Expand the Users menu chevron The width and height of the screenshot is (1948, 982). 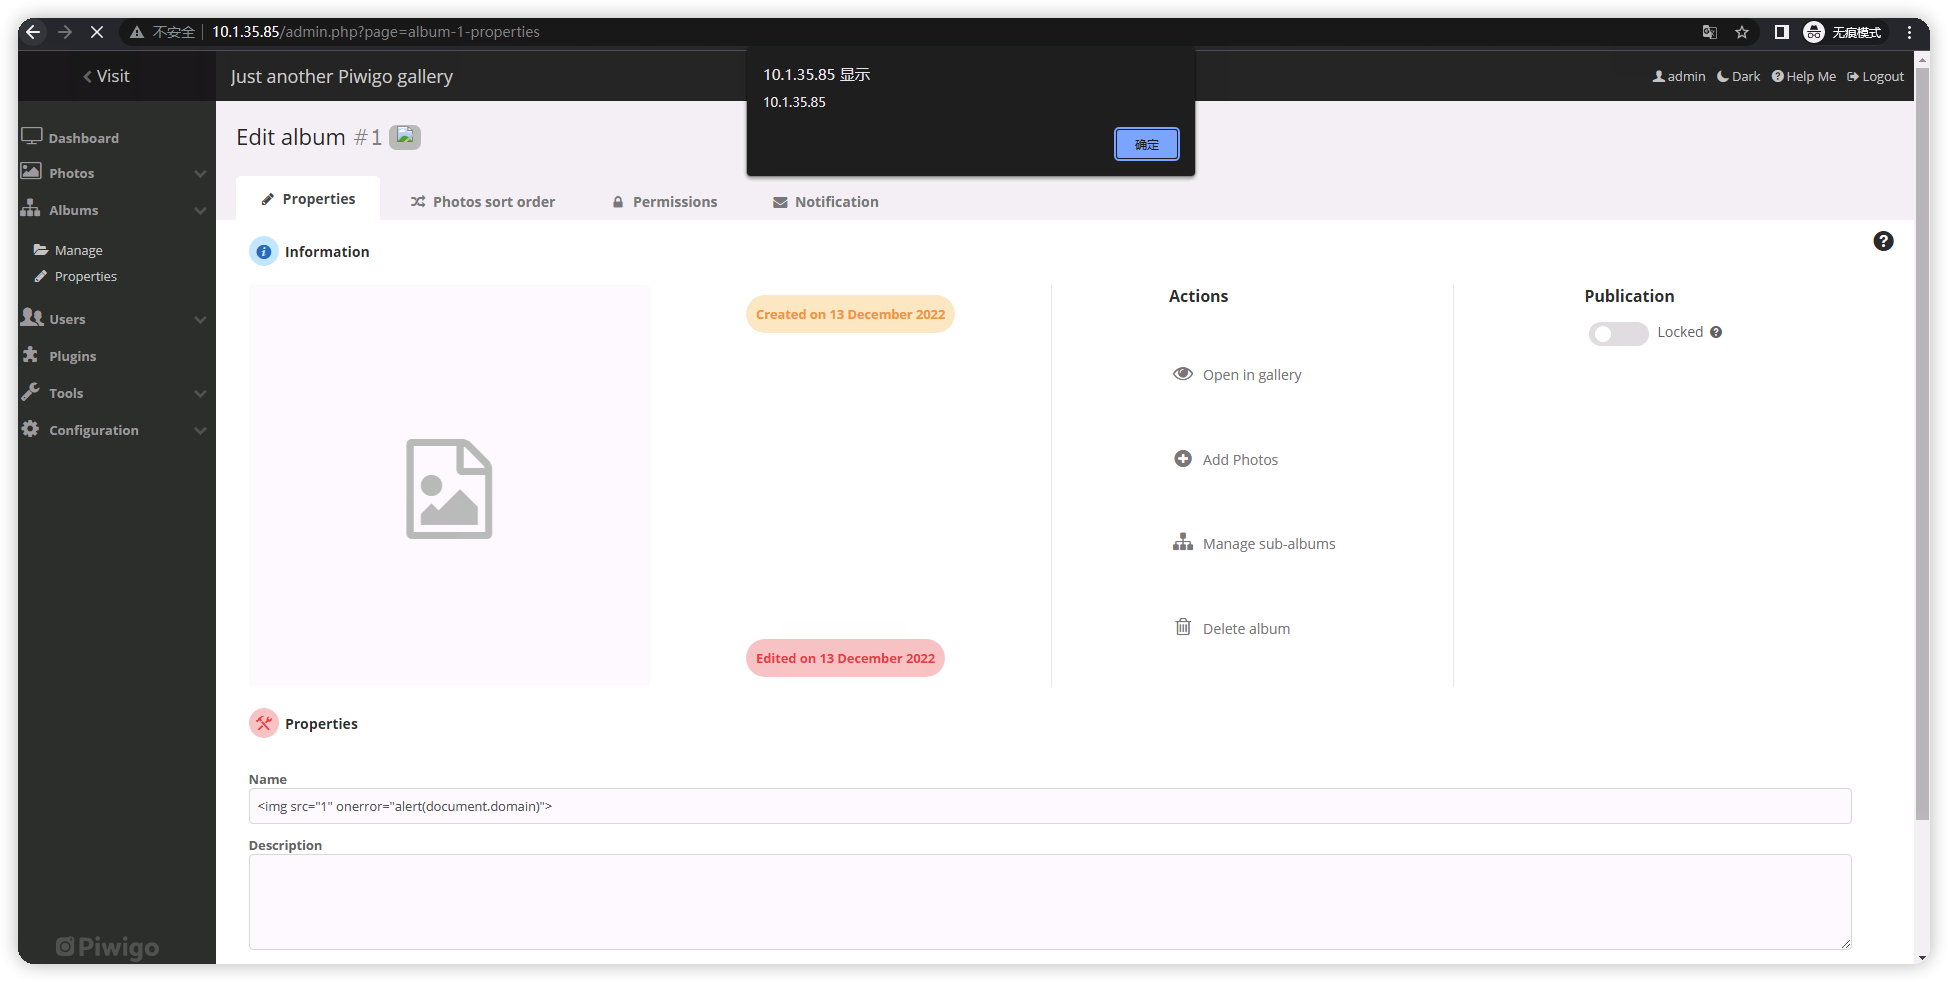click(x=200, y=320)
